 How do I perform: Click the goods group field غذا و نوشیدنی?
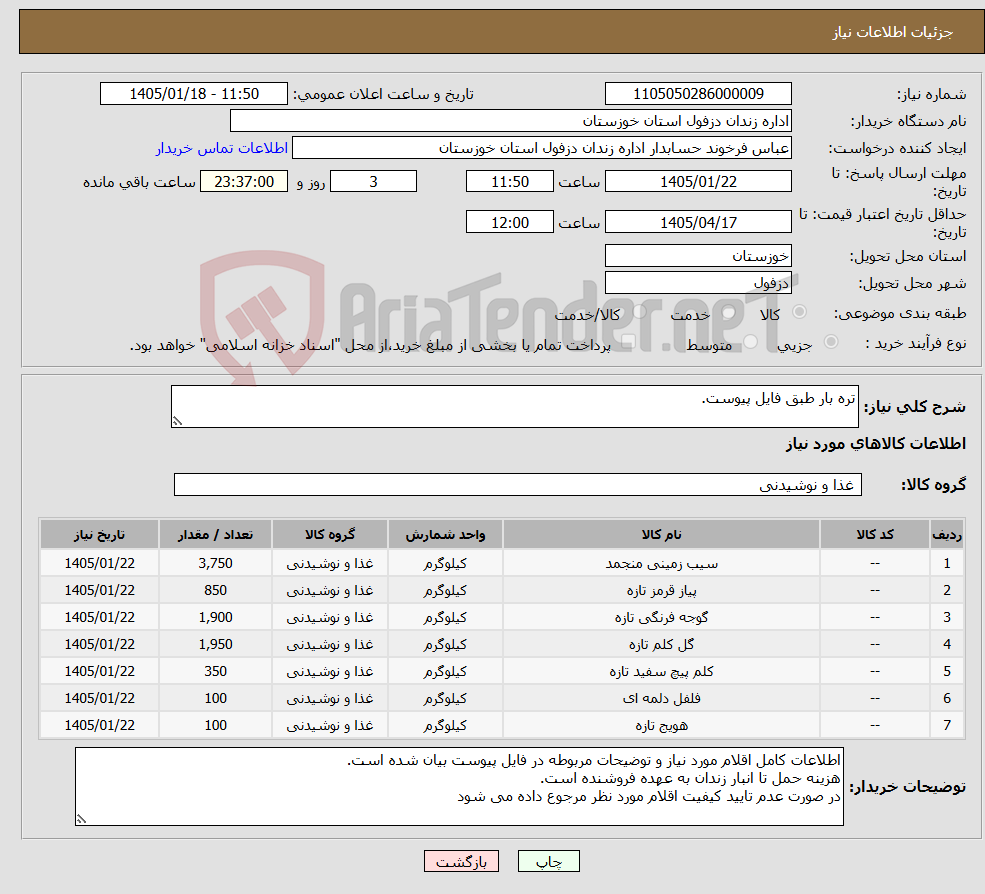click(518, 484)
